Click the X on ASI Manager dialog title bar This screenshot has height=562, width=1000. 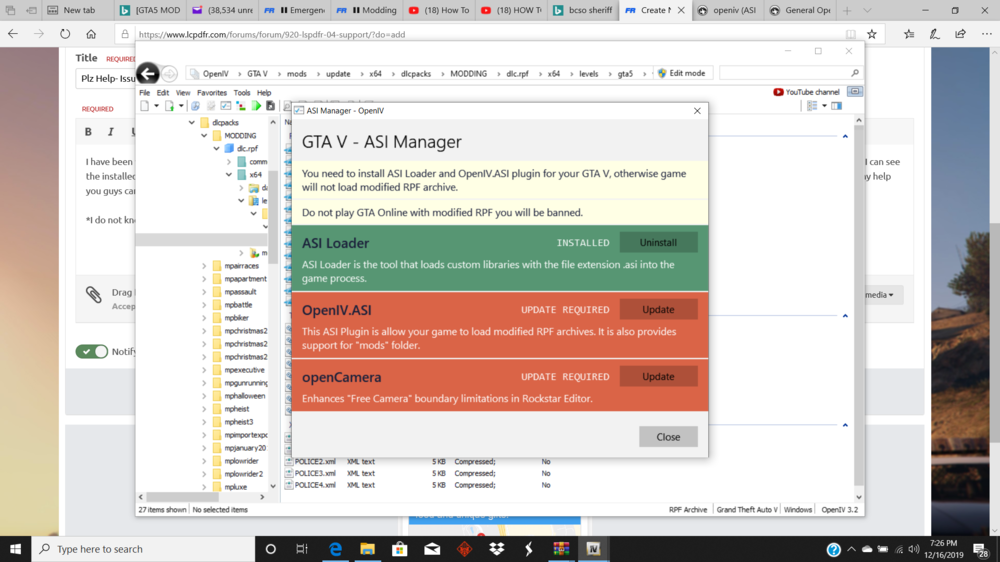click(x=697, y=110)
